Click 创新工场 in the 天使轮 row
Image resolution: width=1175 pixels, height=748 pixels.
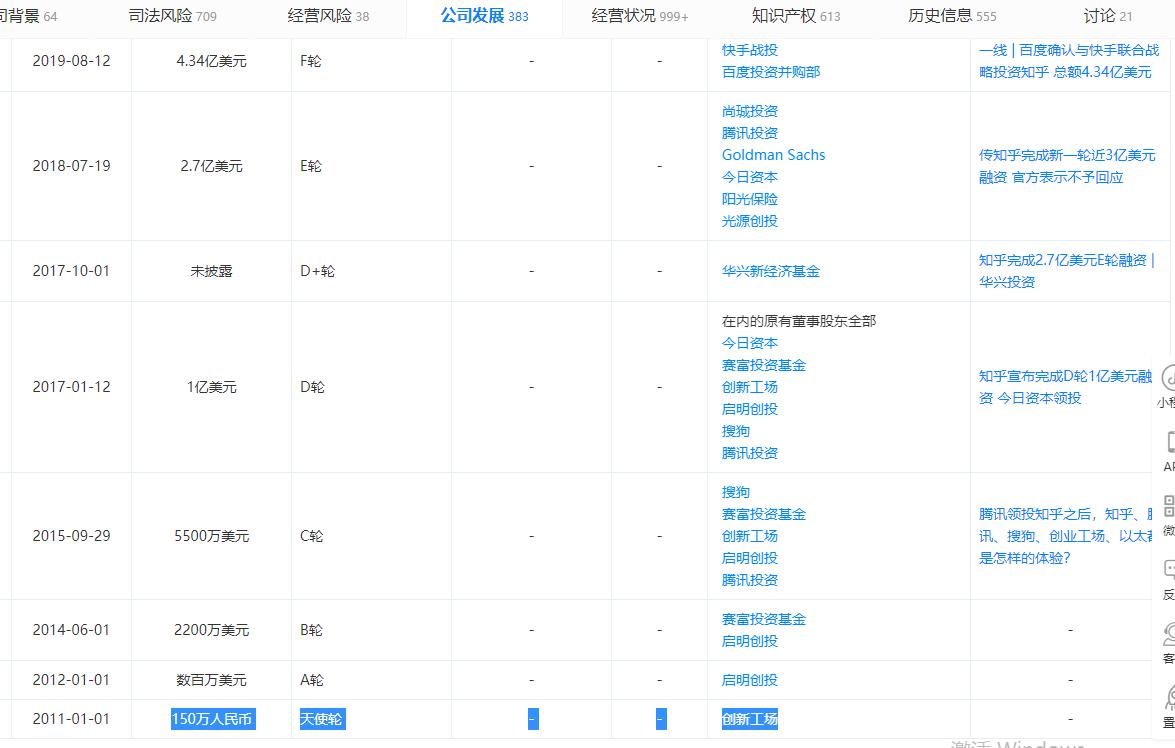tap(749, 720)
